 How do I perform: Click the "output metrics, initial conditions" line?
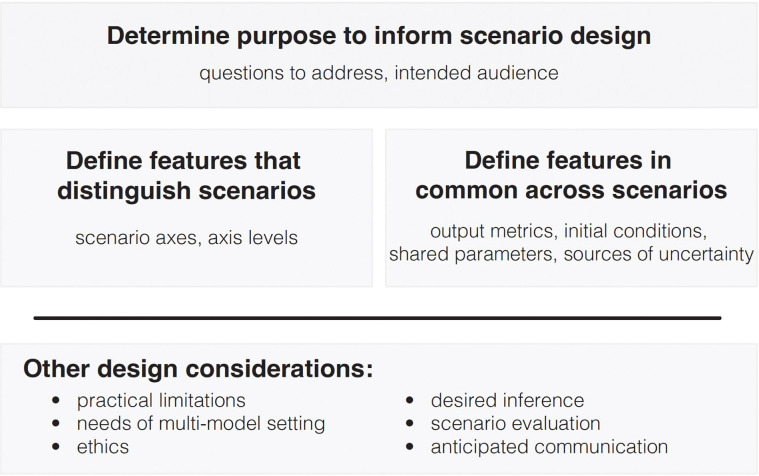pyautogui.click(x=571, y=230)
